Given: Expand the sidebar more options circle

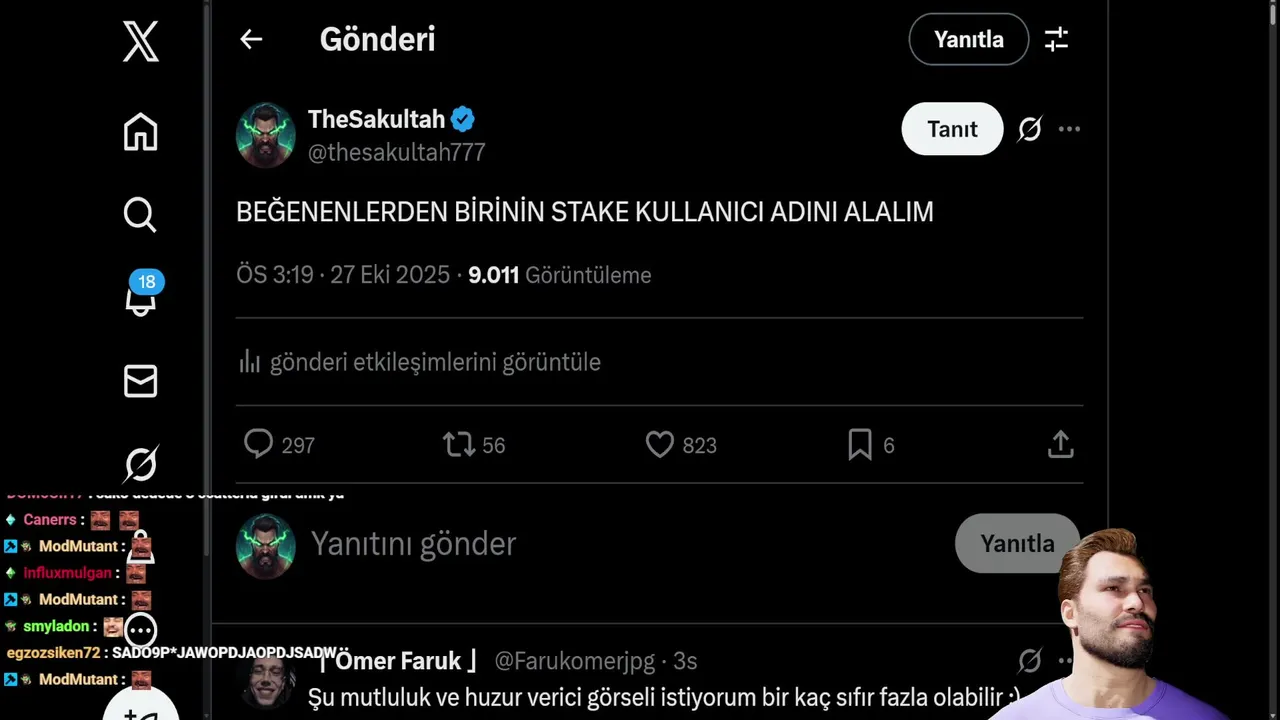Looking at the screenshot, I should click(x=141, y=631).
